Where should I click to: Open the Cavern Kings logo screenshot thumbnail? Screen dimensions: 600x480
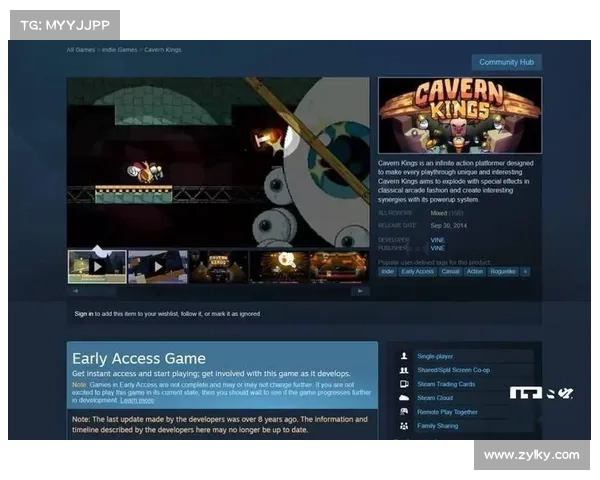point(218,267)
